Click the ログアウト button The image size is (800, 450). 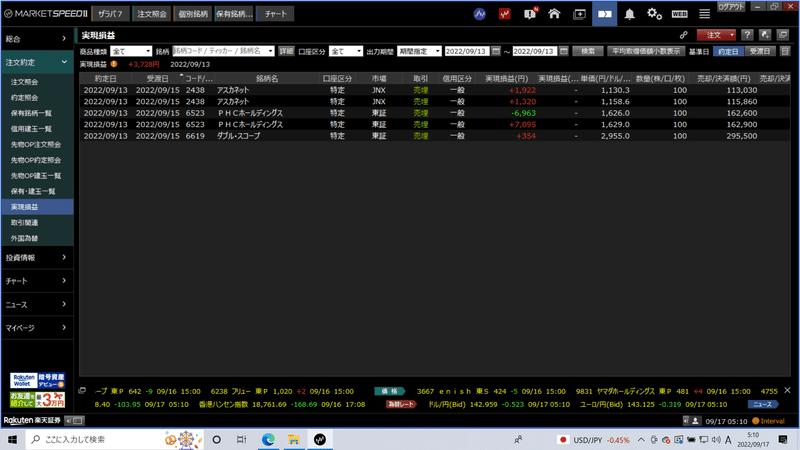click(x=731, y=7)
